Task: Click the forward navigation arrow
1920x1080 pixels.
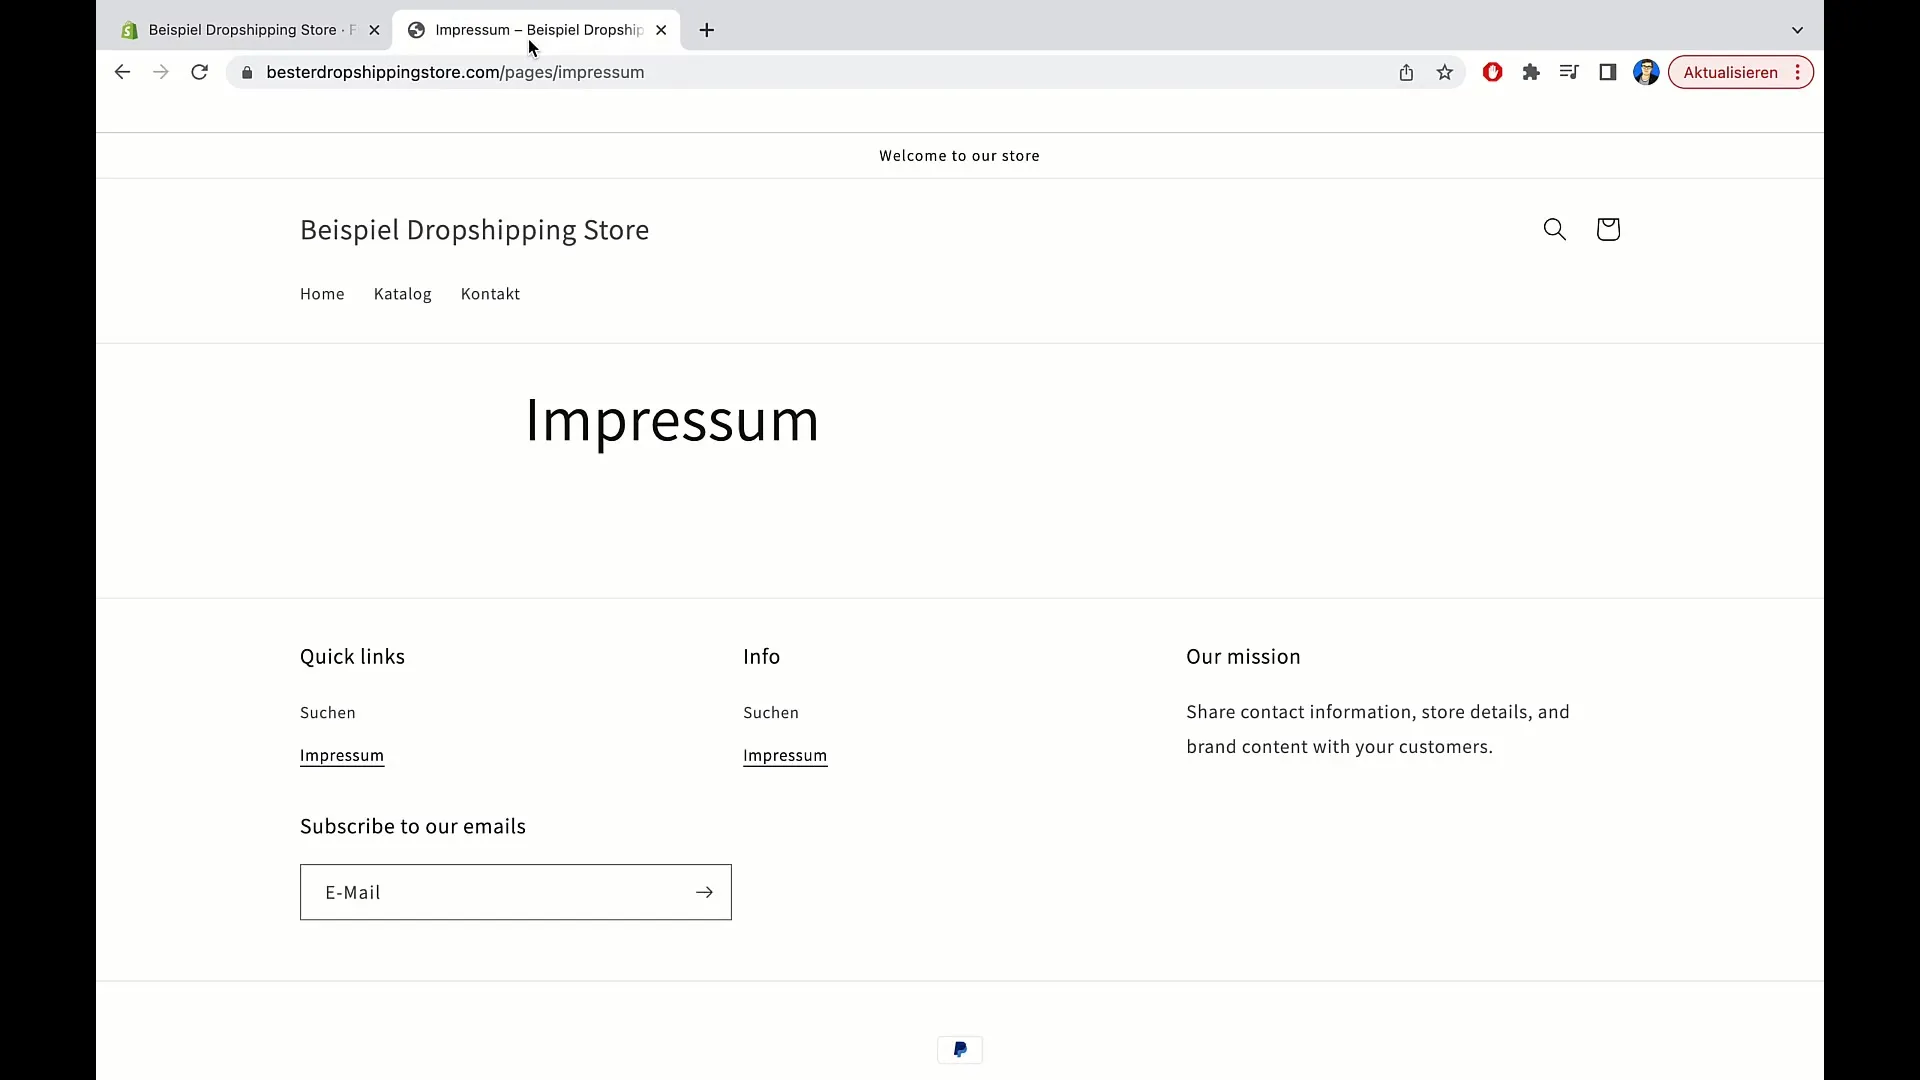Action: (161, 72)
